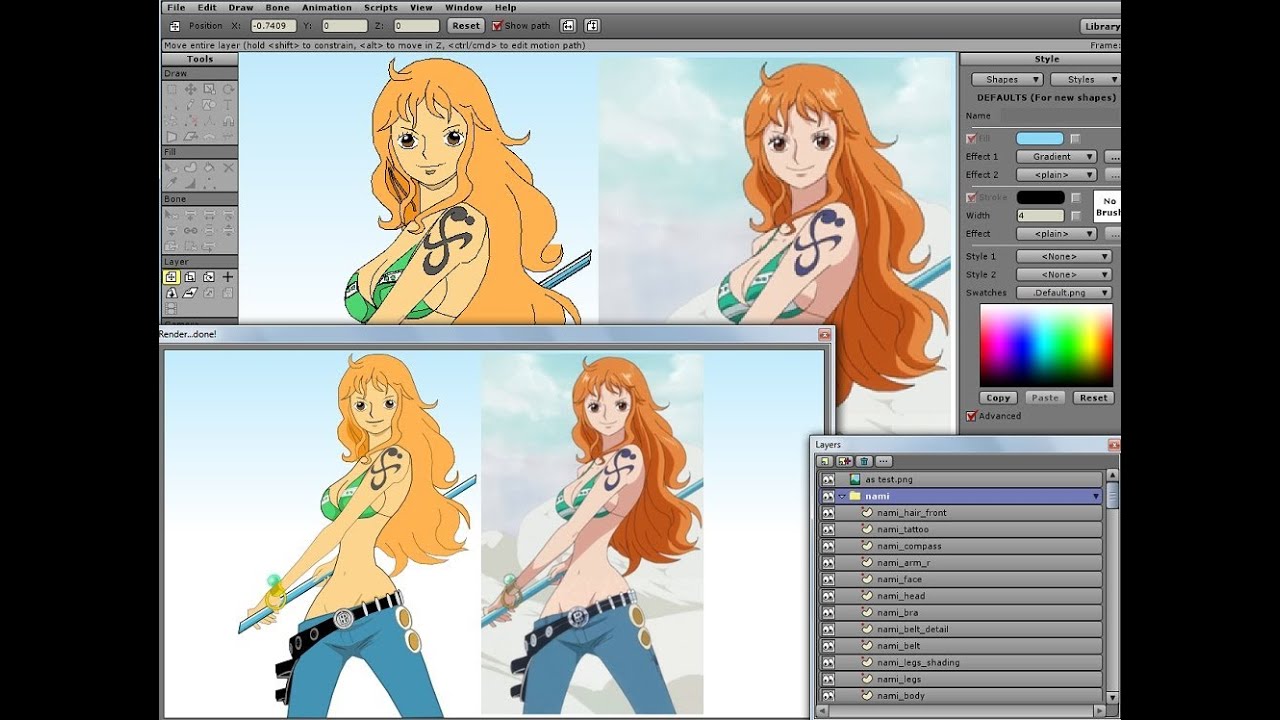The image size is (1280, 720).
Task: Toggle the Advanced checkbox
Action: click(x=971, y=416)
